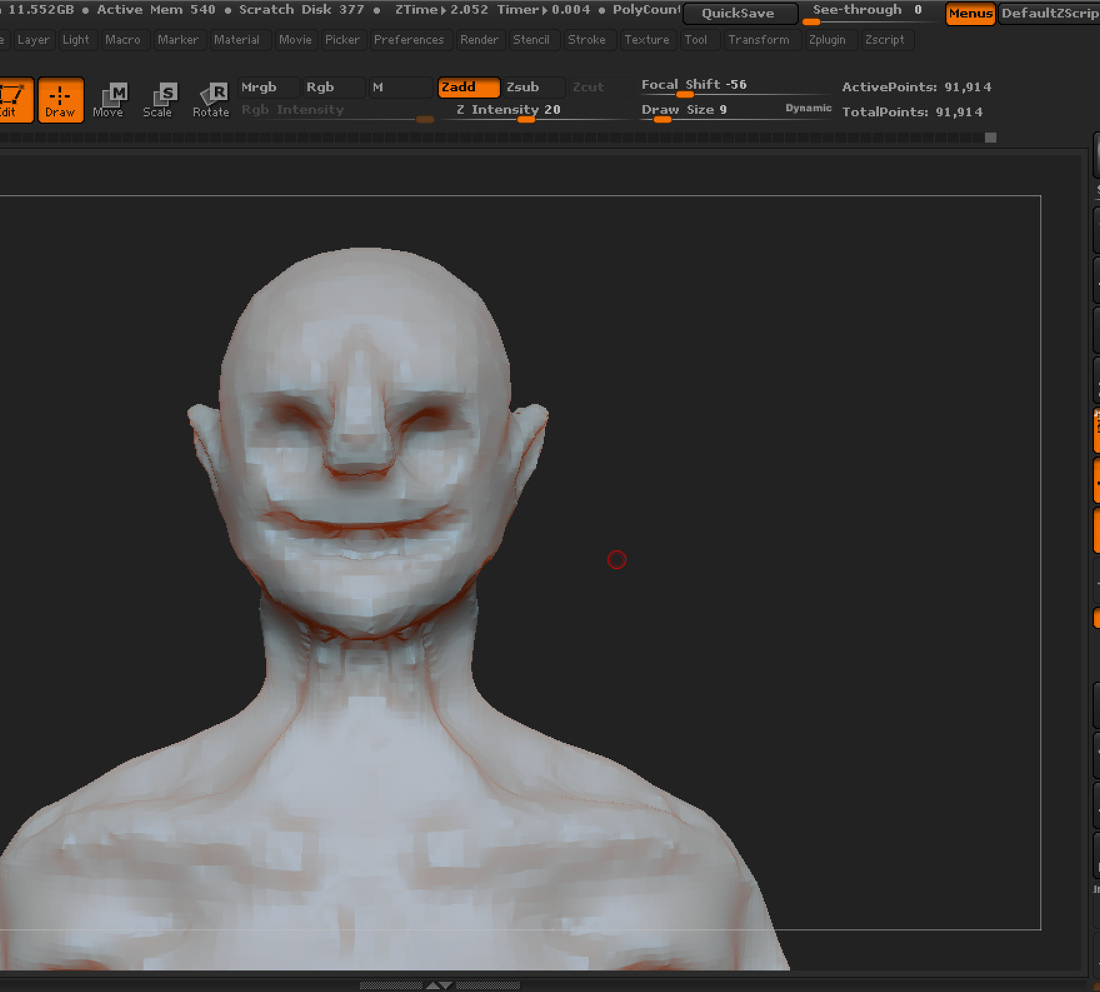Click the small square at timeline end
The height and width of the screenshot is (992, 1100).
point(991,138)
